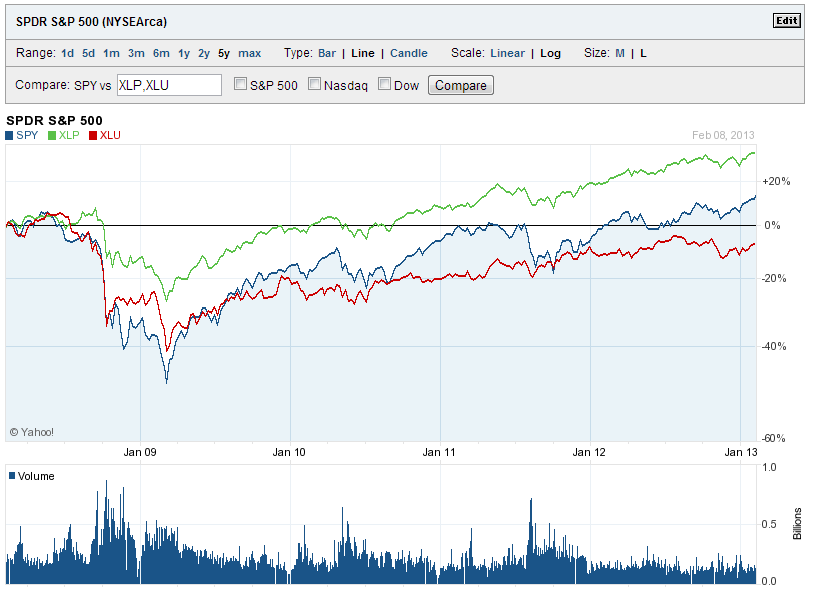The width and height of the screenshot is (821, 610).
Task: Click the XLP legend label
Action: point(69,135)
